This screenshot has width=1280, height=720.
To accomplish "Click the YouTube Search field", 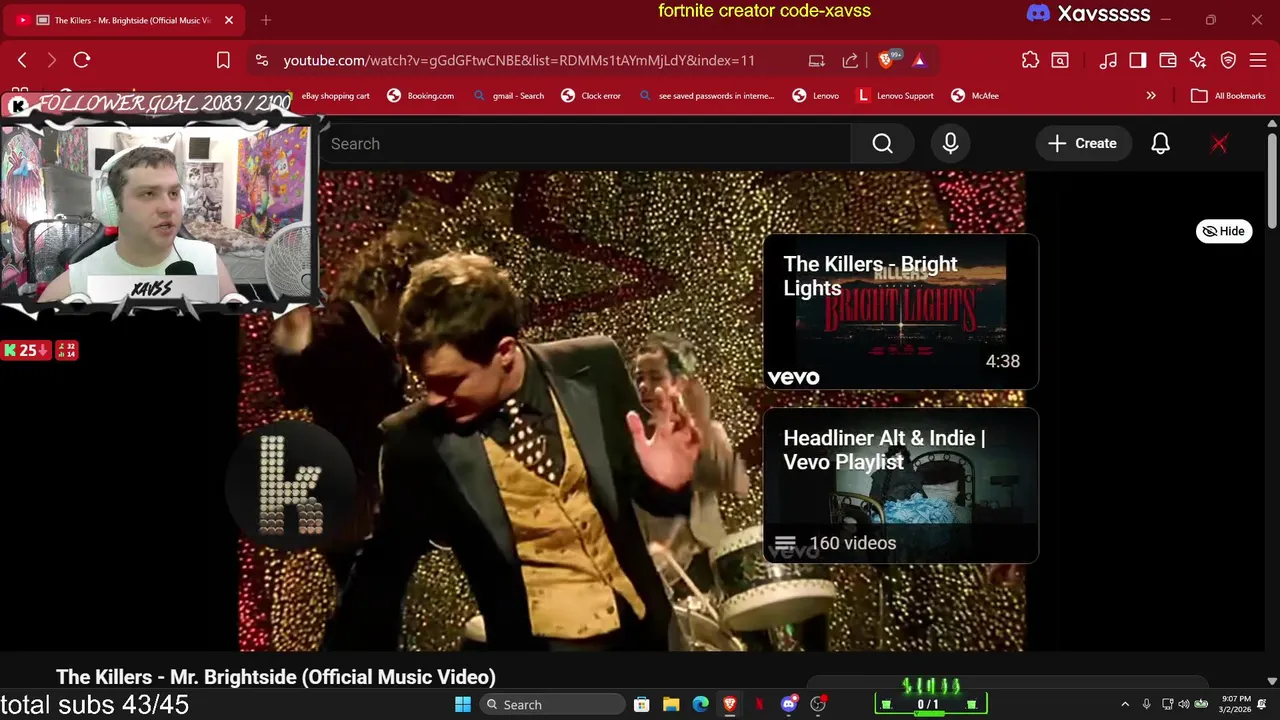I will coord(585,144).
